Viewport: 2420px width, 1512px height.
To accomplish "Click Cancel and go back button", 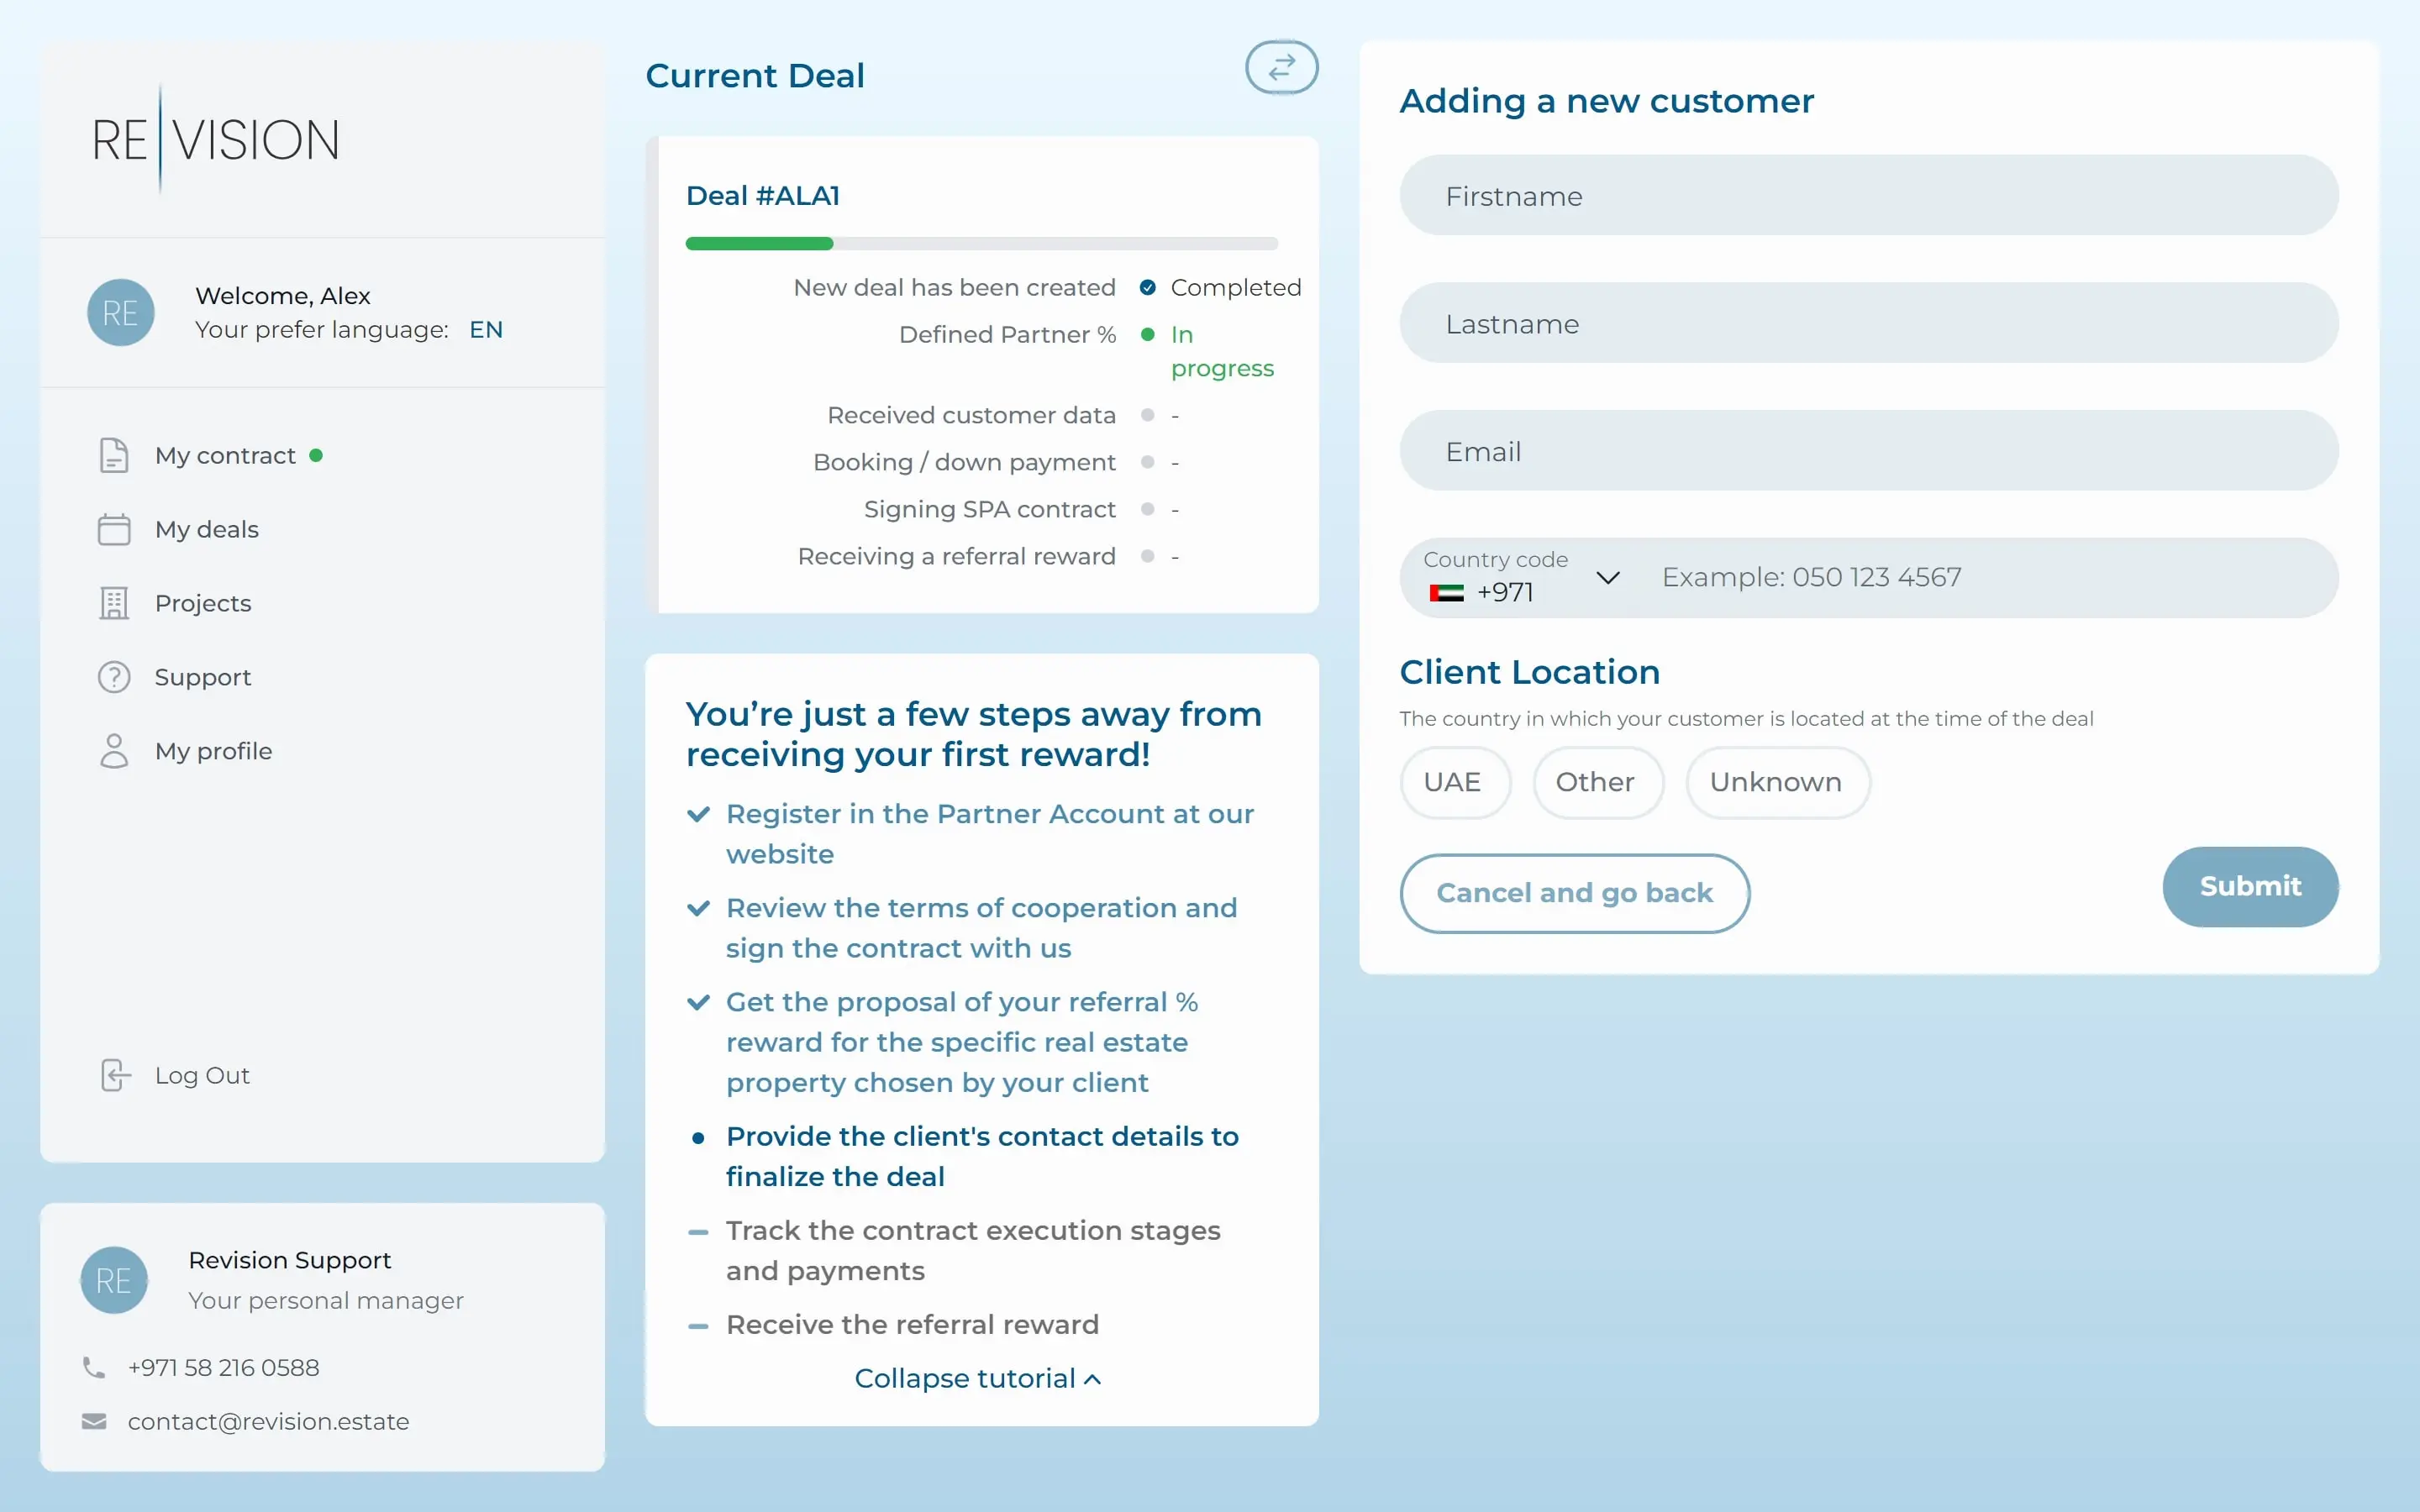I will coord(1574,892).
